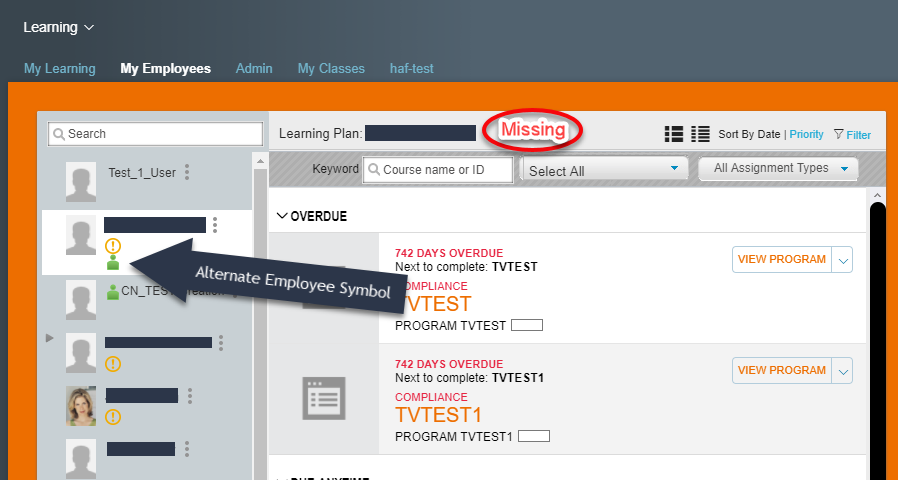Switch to My Learning tab
The height and width of the screenshot is (480, 898).
point(60,69)
